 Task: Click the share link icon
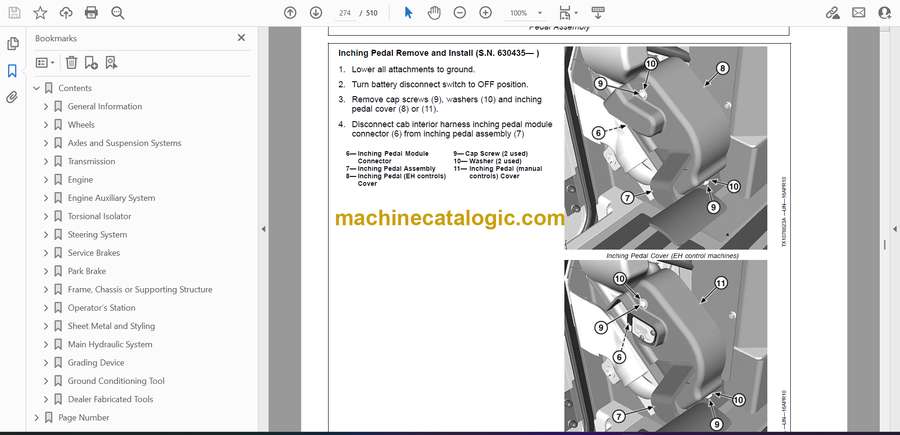tap(833, 13)
